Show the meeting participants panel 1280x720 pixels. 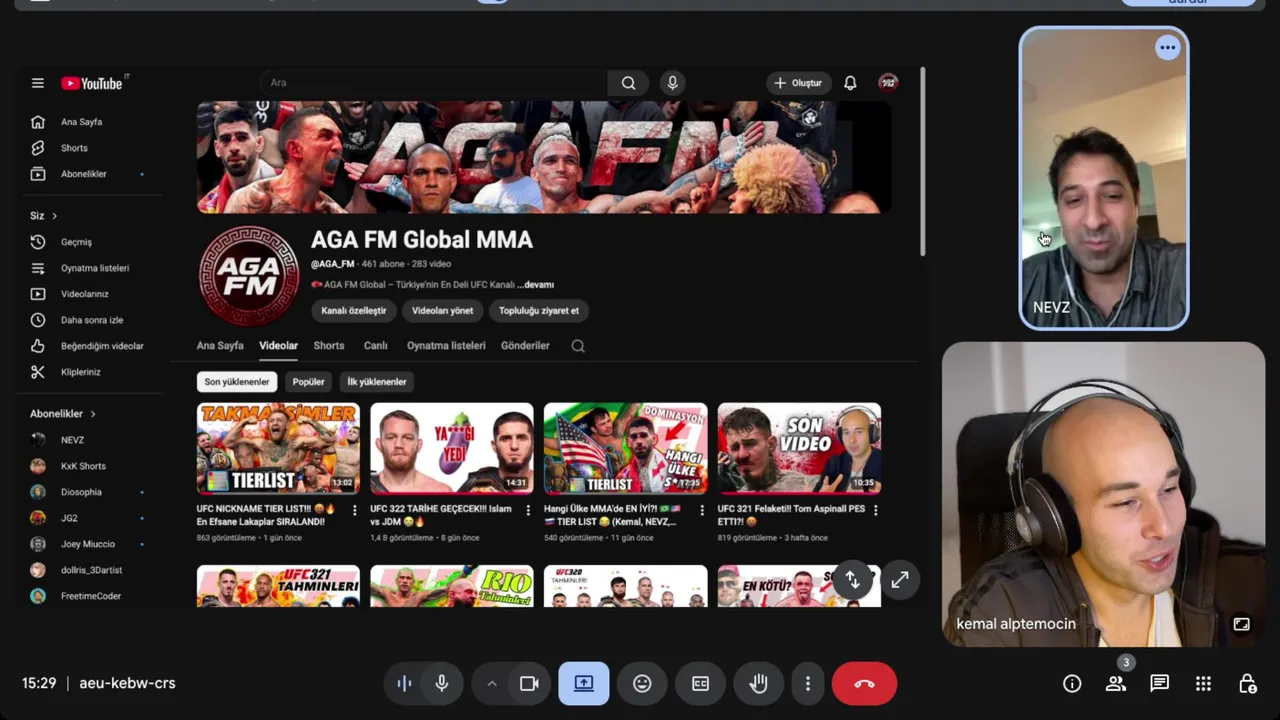tap(1116, 684)
